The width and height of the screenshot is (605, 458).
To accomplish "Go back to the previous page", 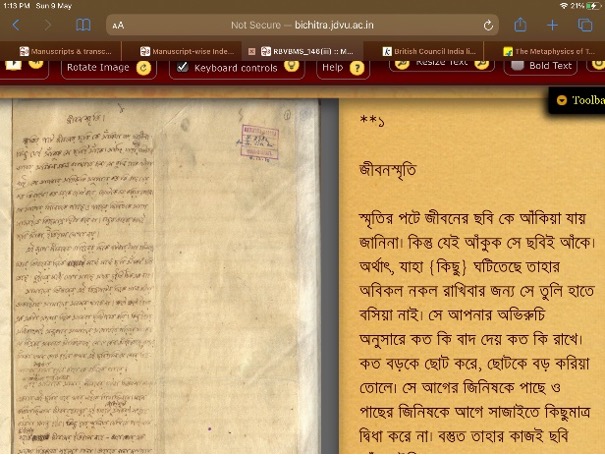I will pos(16,24).
